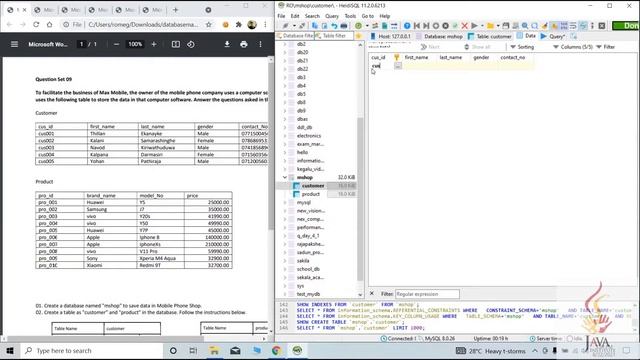The width and height of the screenshot is (640, 360).
Task: Expand the electronics database node
Action: (x=285, y=136)
